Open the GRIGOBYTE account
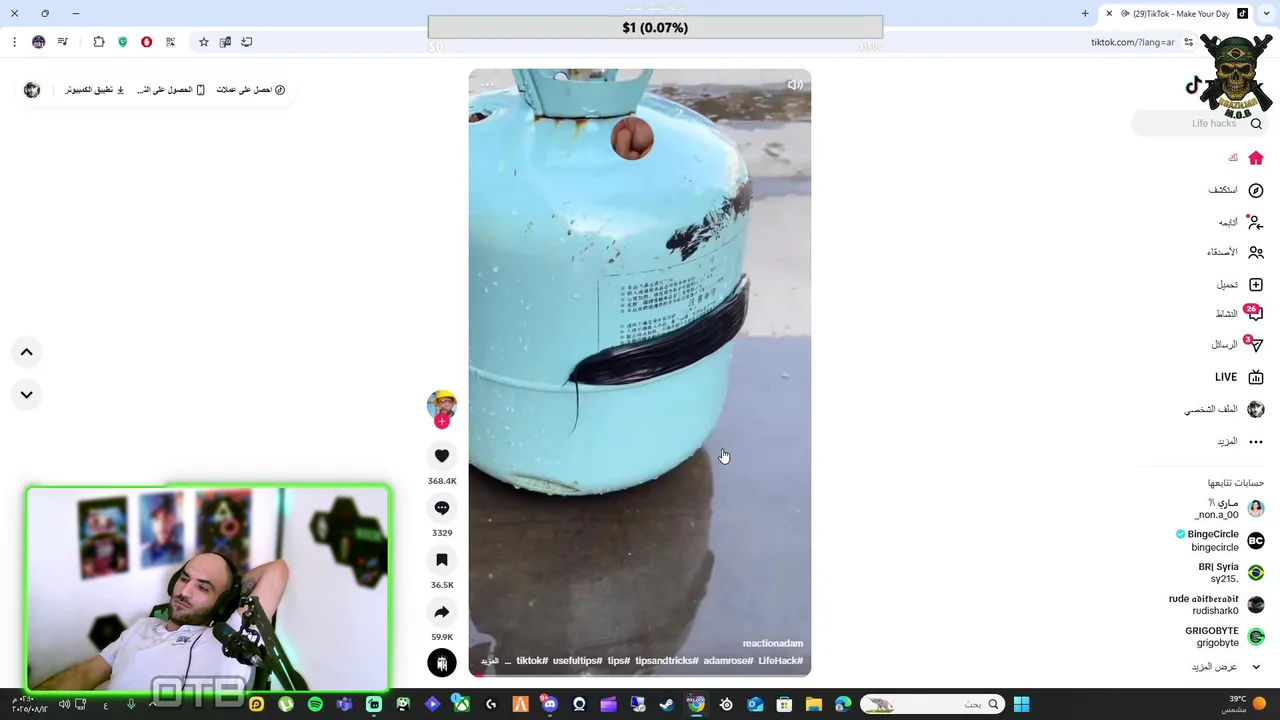Viewport: 1280px width, 720px height. click(x=1225, y=637)
